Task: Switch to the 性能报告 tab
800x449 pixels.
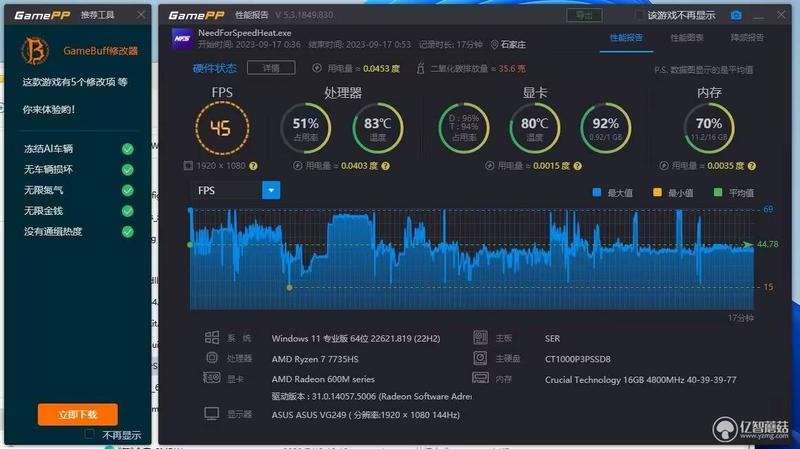Action: click(x=626, y=38)
